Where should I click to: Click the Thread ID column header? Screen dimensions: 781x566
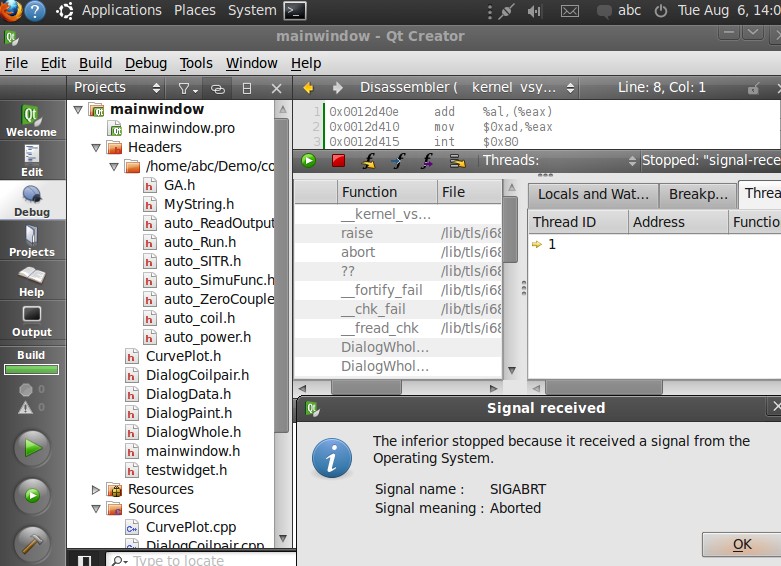(x=578, y=222)
